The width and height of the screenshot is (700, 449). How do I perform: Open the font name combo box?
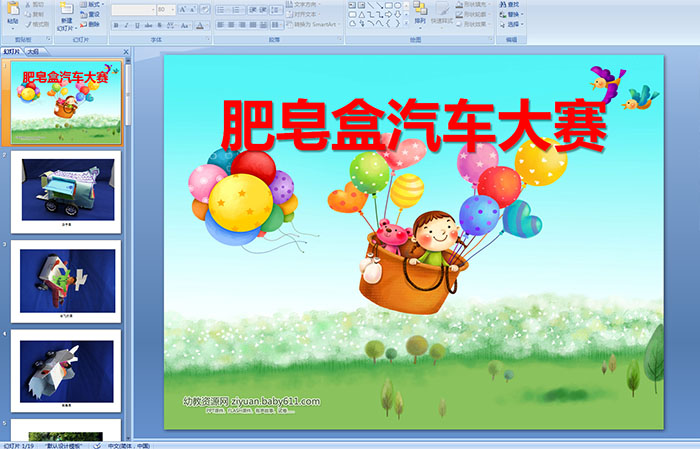click(133, 10)
